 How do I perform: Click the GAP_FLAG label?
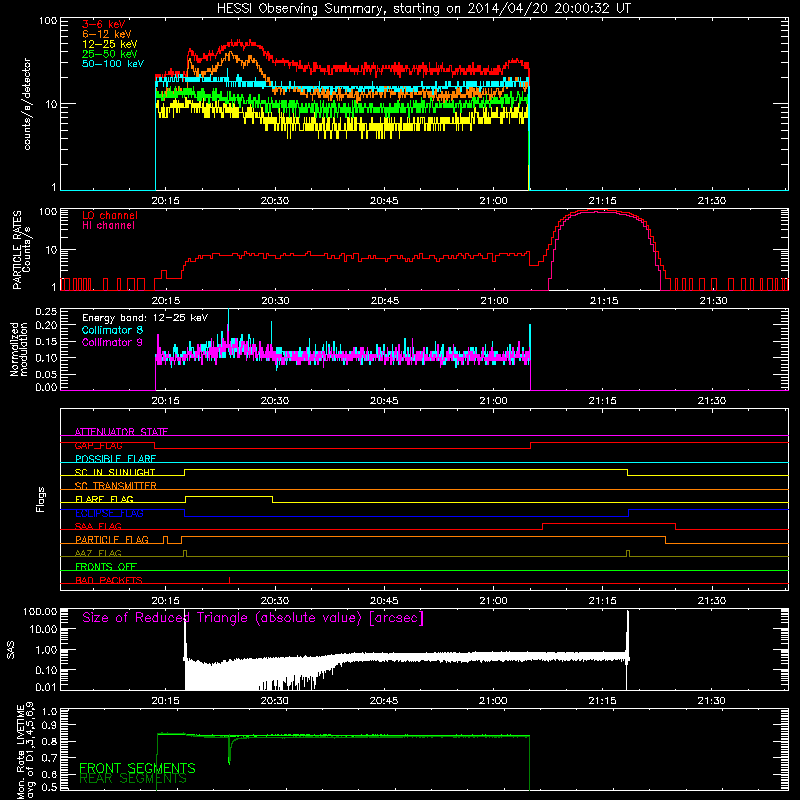(98, 445)
